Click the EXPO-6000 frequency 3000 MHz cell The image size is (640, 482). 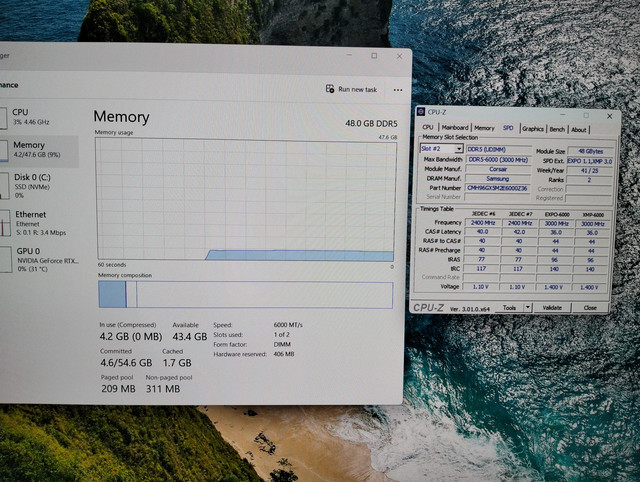[x=556, y=223]
